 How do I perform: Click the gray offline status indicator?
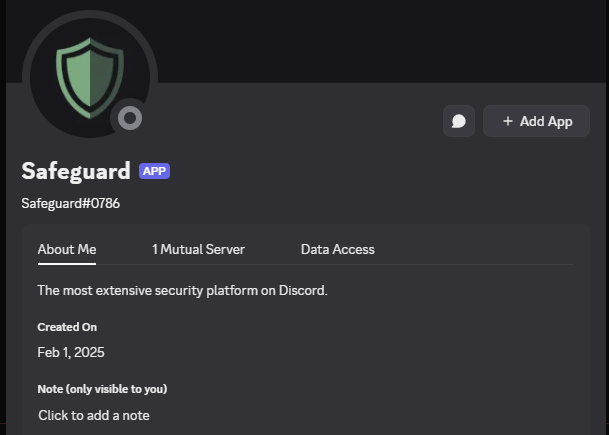(x=130, y=118)
